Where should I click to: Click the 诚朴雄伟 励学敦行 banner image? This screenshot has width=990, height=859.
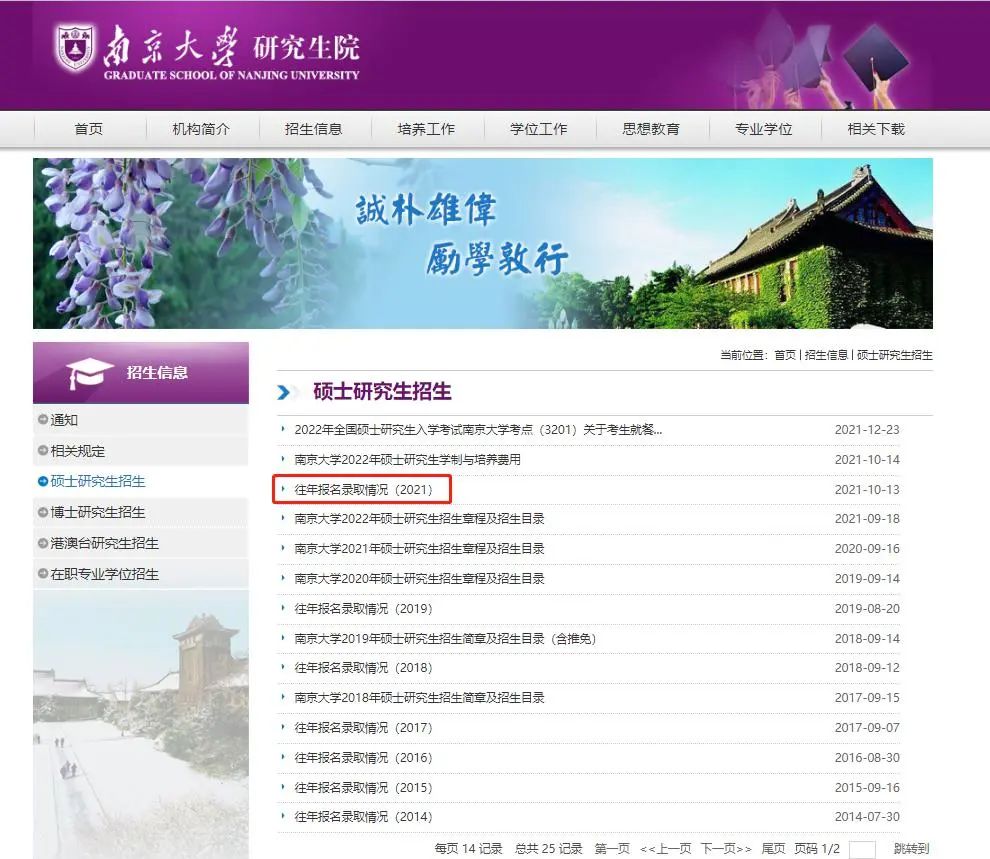point(483,244)
